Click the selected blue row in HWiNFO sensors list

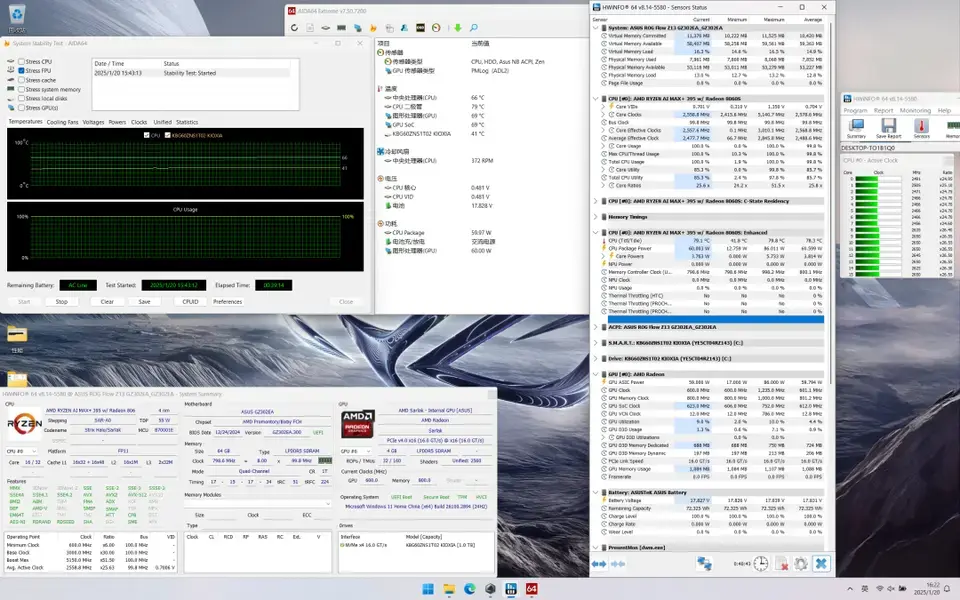coord(716,319)
